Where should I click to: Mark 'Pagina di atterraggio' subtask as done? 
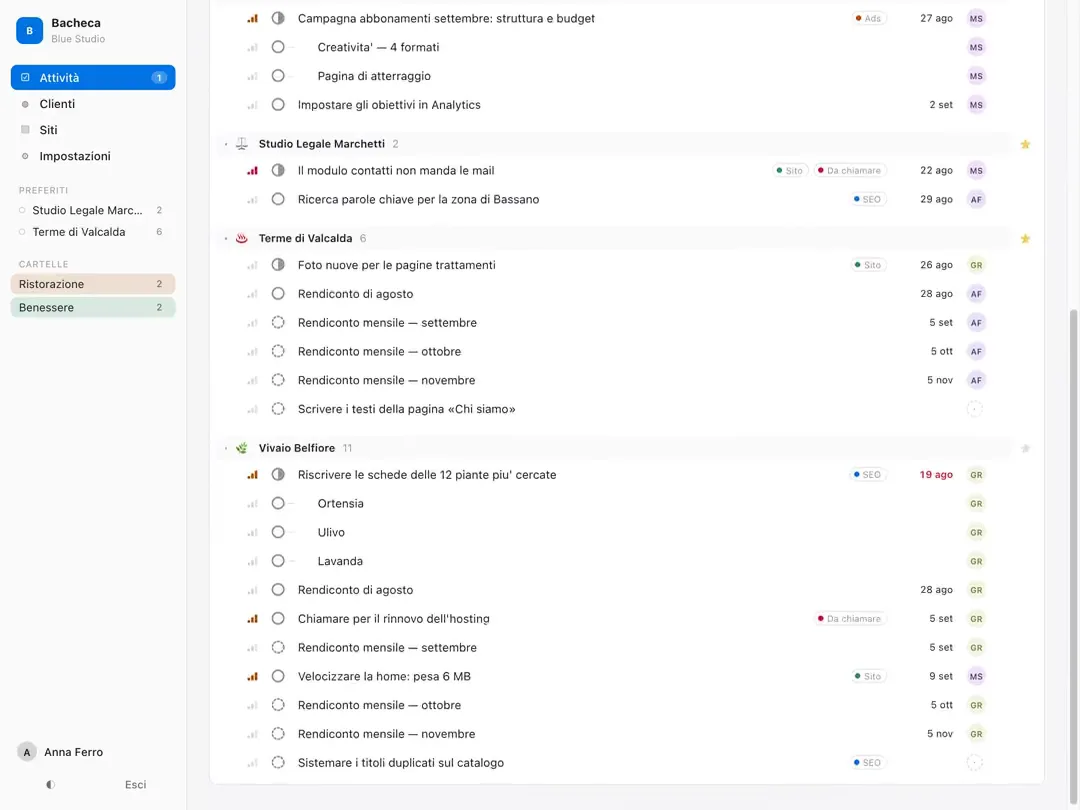(278, 76)
